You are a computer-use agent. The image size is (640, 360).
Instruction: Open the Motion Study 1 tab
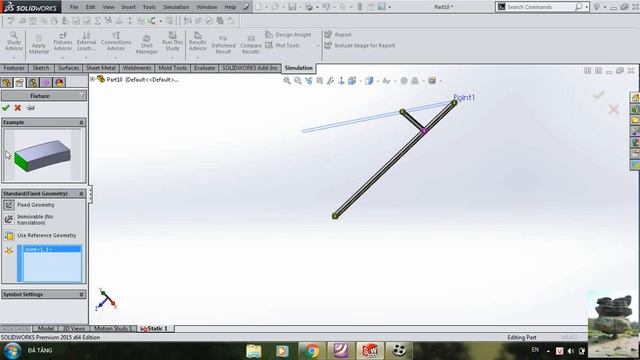click(x=112, y=329)
